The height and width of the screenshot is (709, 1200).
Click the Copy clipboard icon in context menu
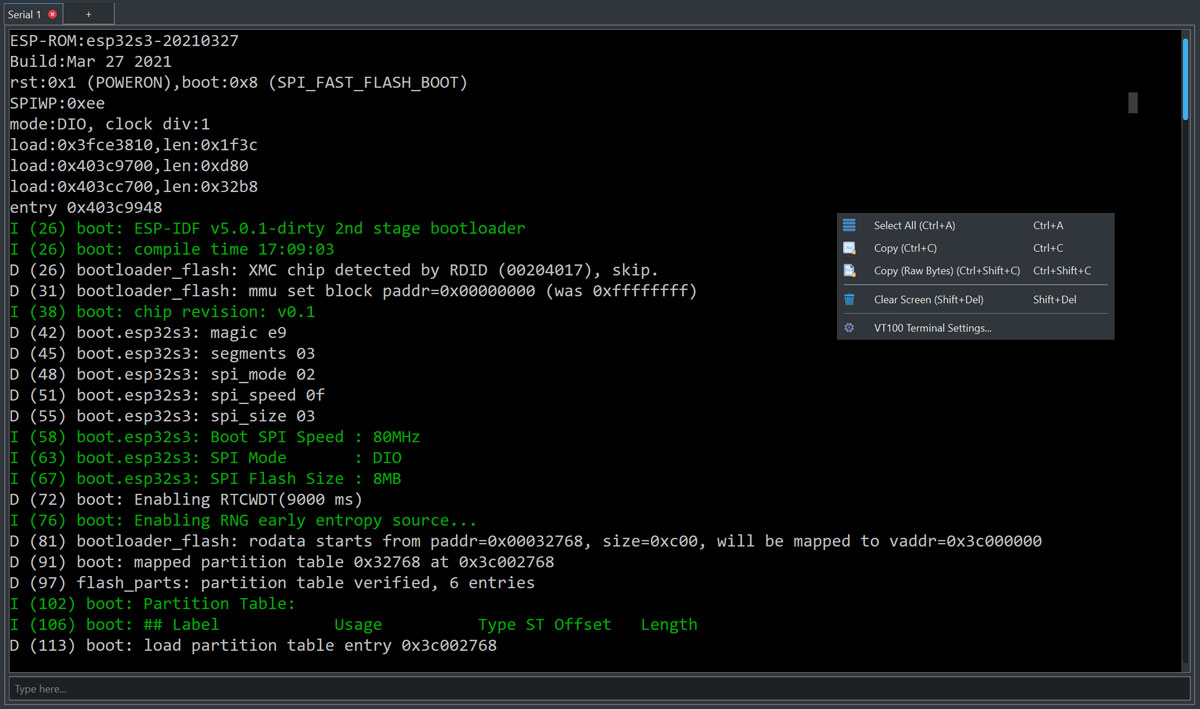click(851, 248)
